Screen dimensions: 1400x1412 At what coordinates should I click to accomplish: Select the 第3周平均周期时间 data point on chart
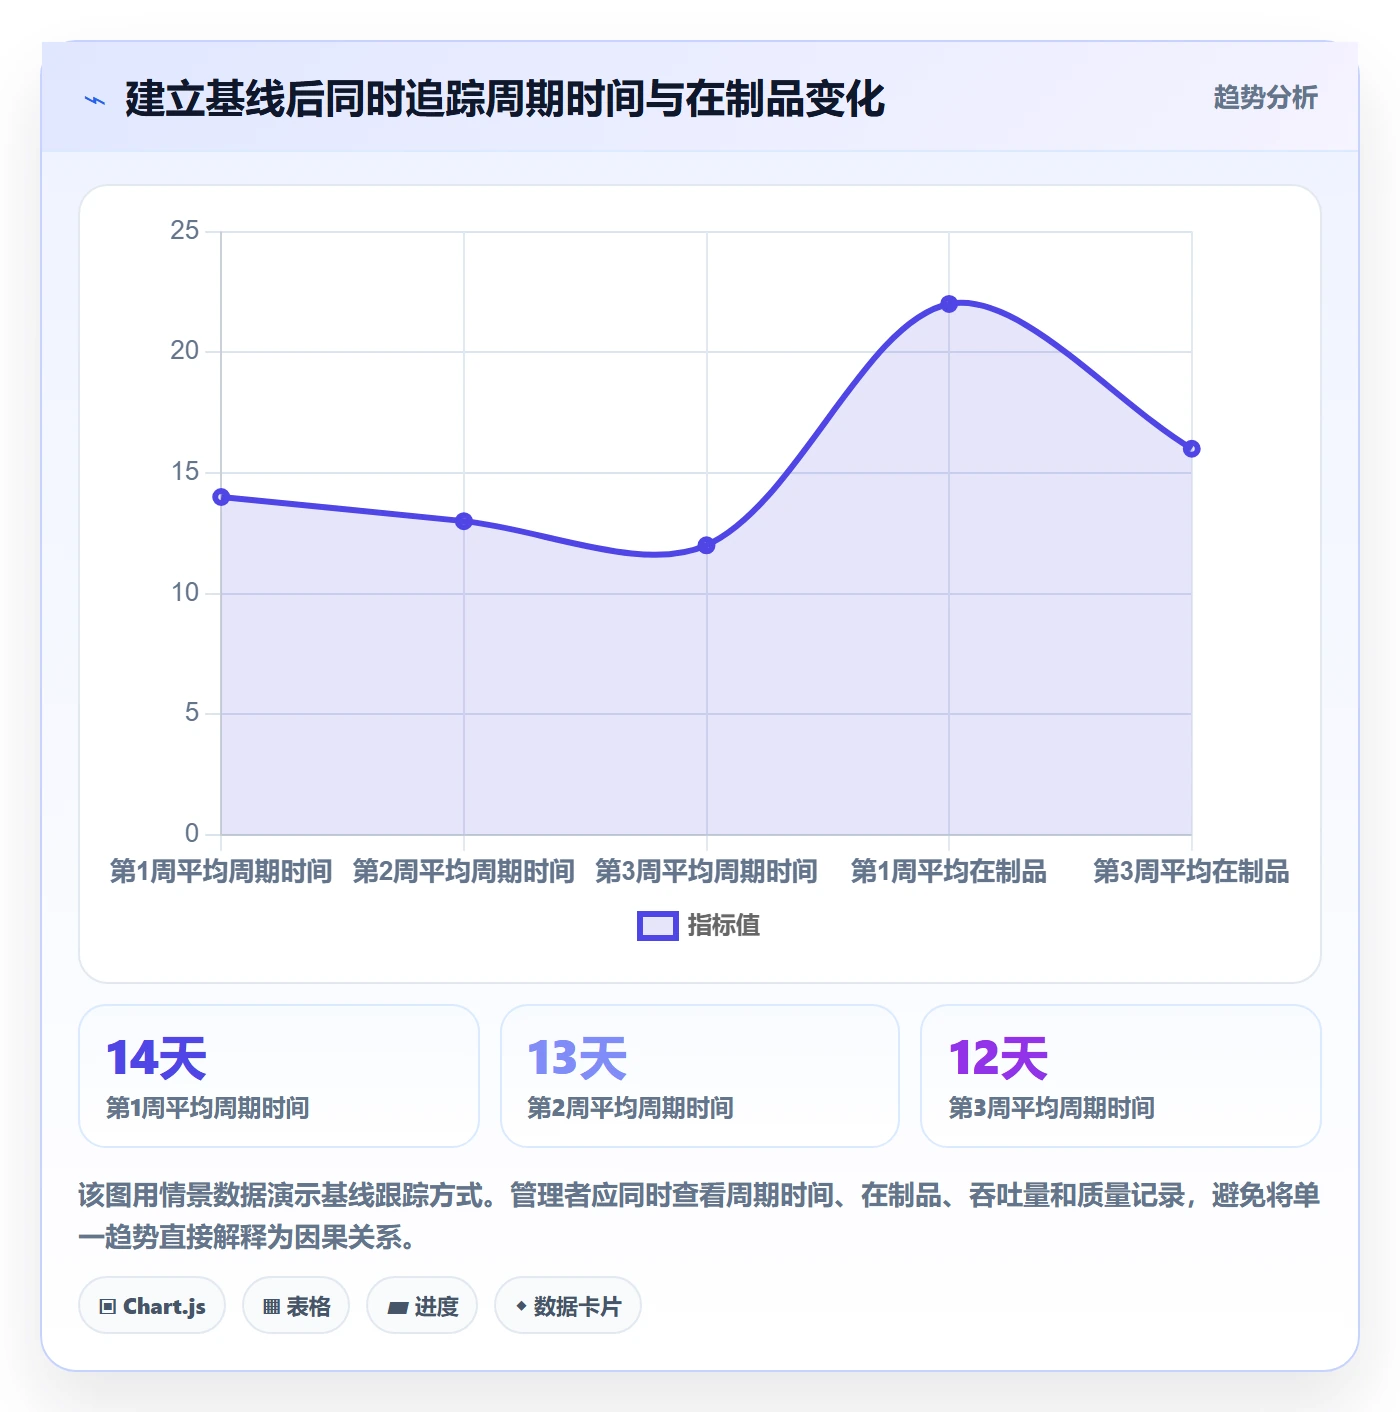[x=707, y=545]
